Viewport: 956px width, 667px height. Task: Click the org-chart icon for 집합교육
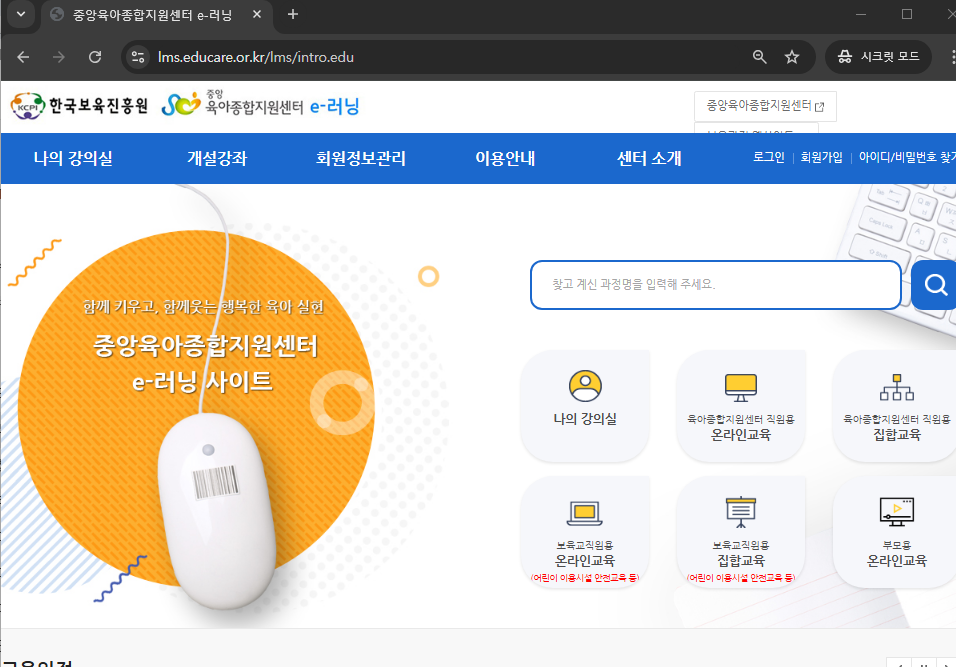(x=895, y=386)
